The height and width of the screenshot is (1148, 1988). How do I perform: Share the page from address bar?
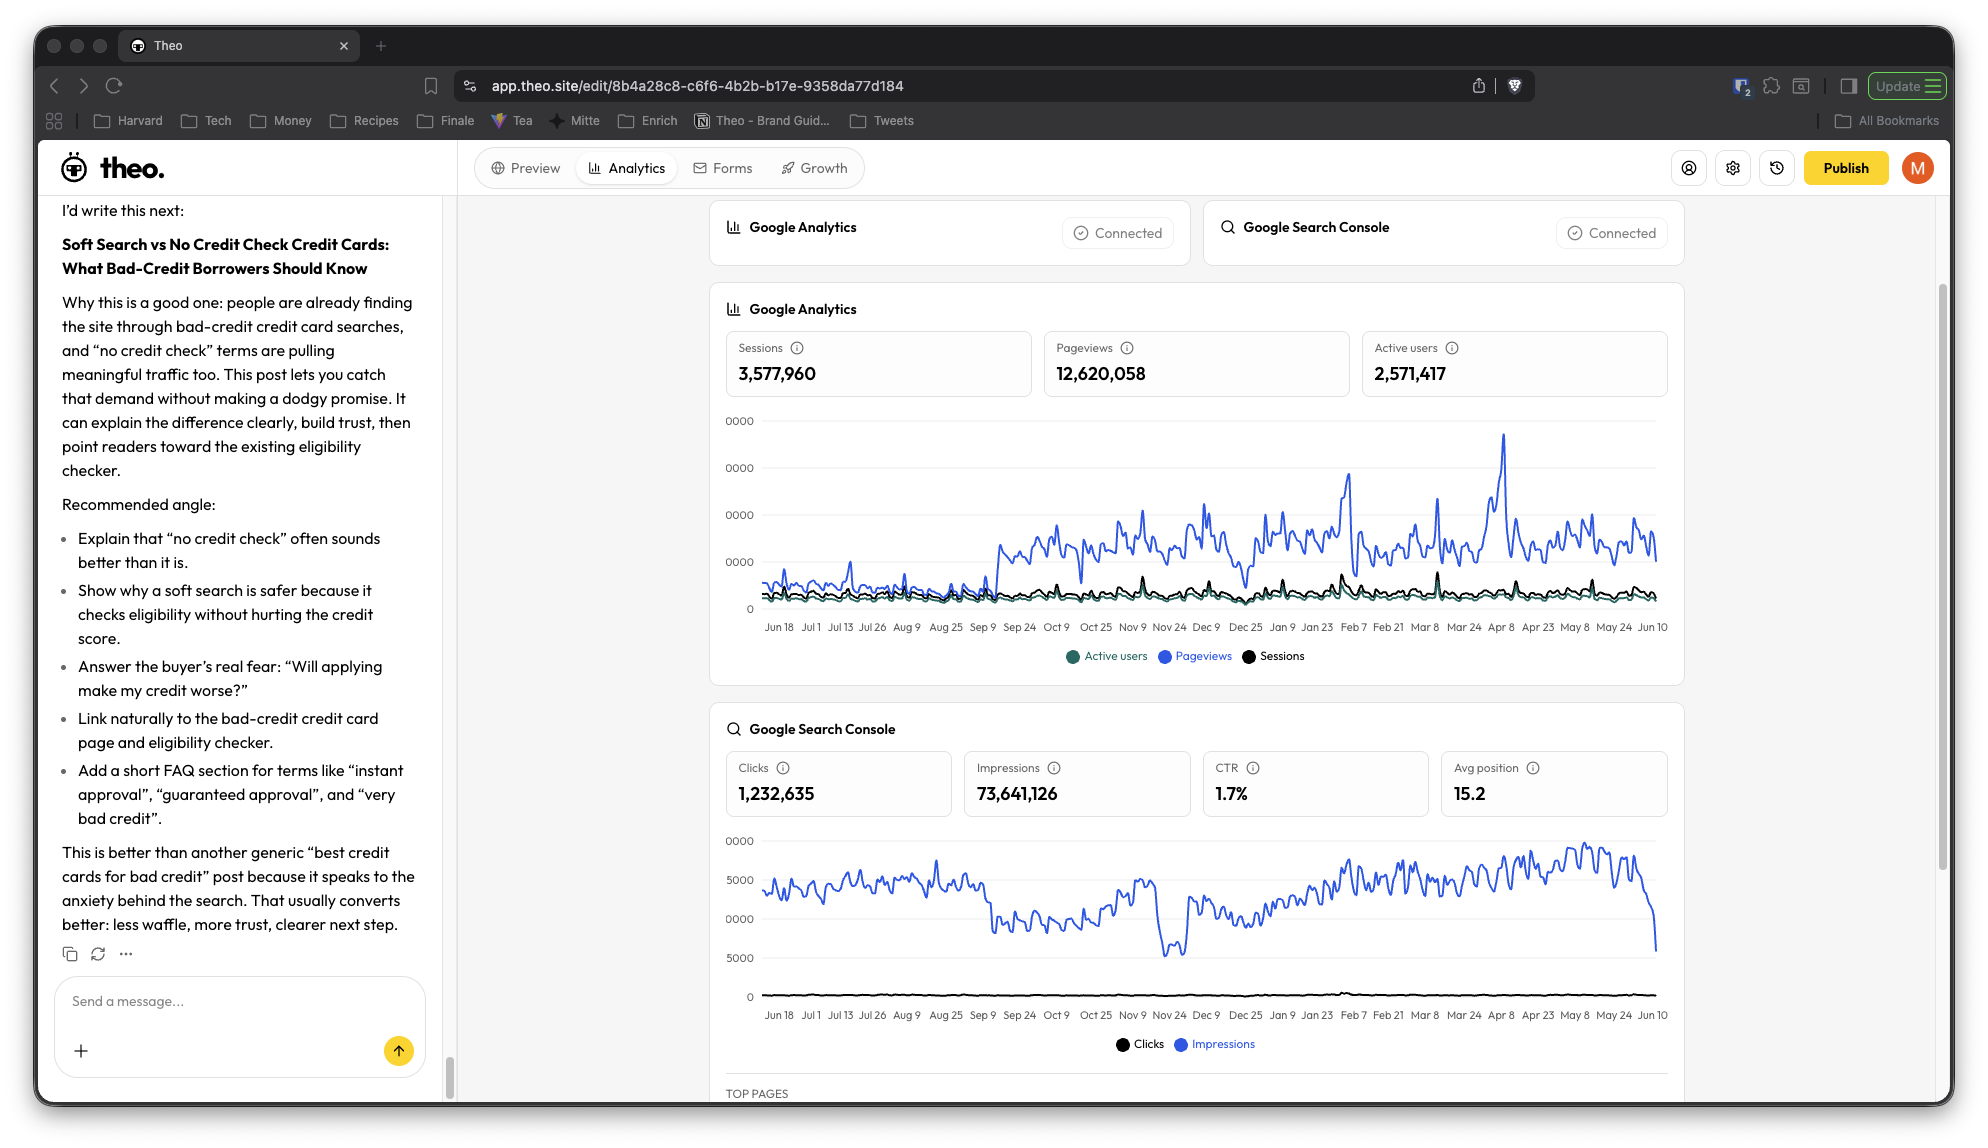click(x=1479, y=86)
